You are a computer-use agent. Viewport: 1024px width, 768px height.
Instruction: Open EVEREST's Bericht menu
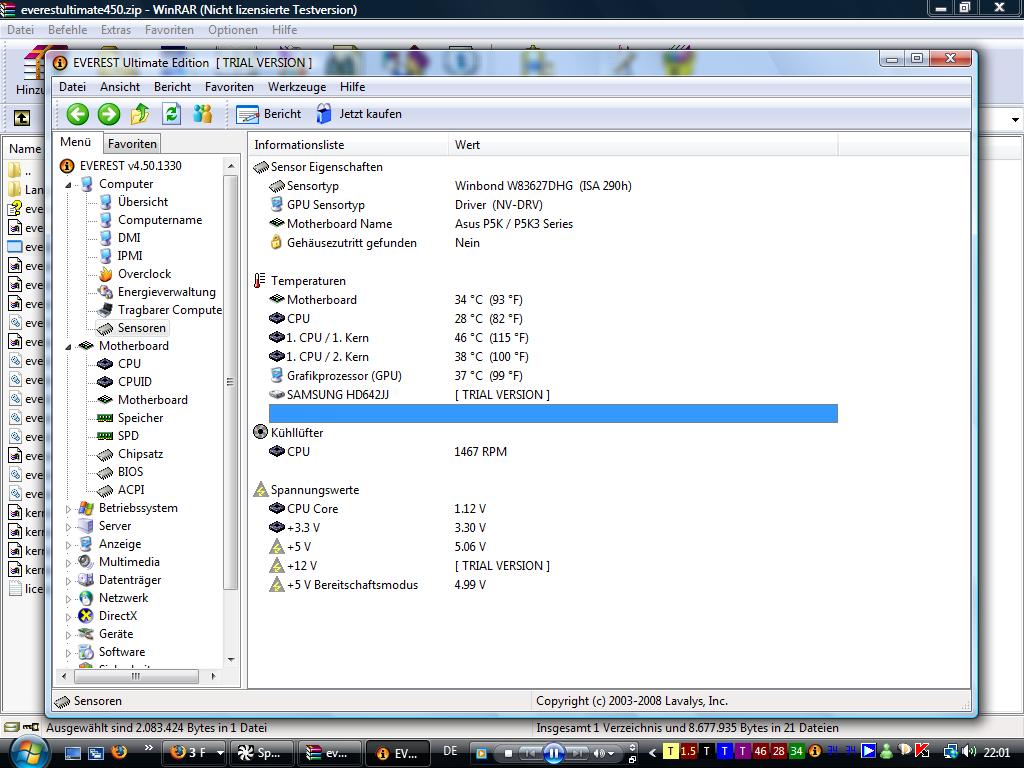(172, 87)
